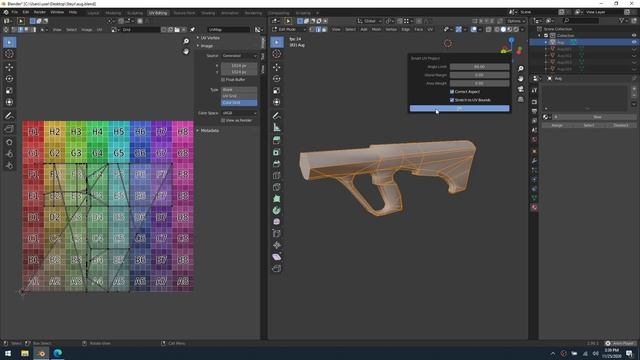Screen dimensions: 640x360
Task: Pin the image with the pin icon
Action: pyautogui.click(x=193, y=29)
